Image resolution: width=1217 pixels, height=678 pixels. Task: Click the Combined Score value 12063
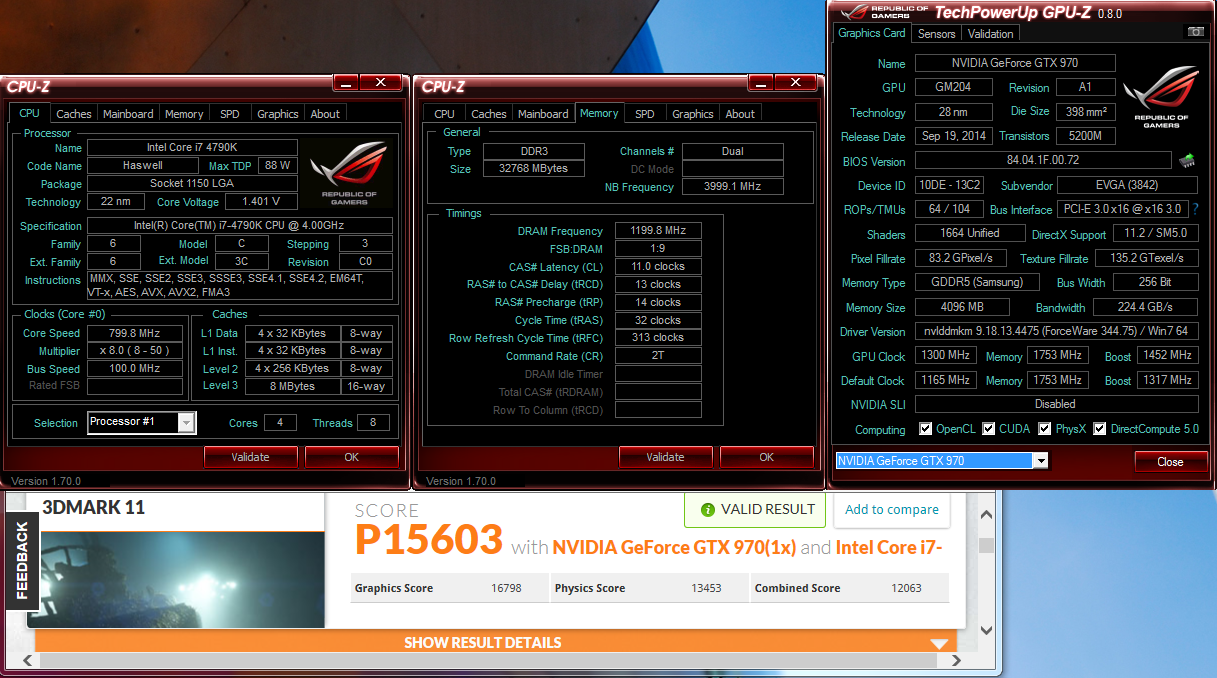[906, 588]
